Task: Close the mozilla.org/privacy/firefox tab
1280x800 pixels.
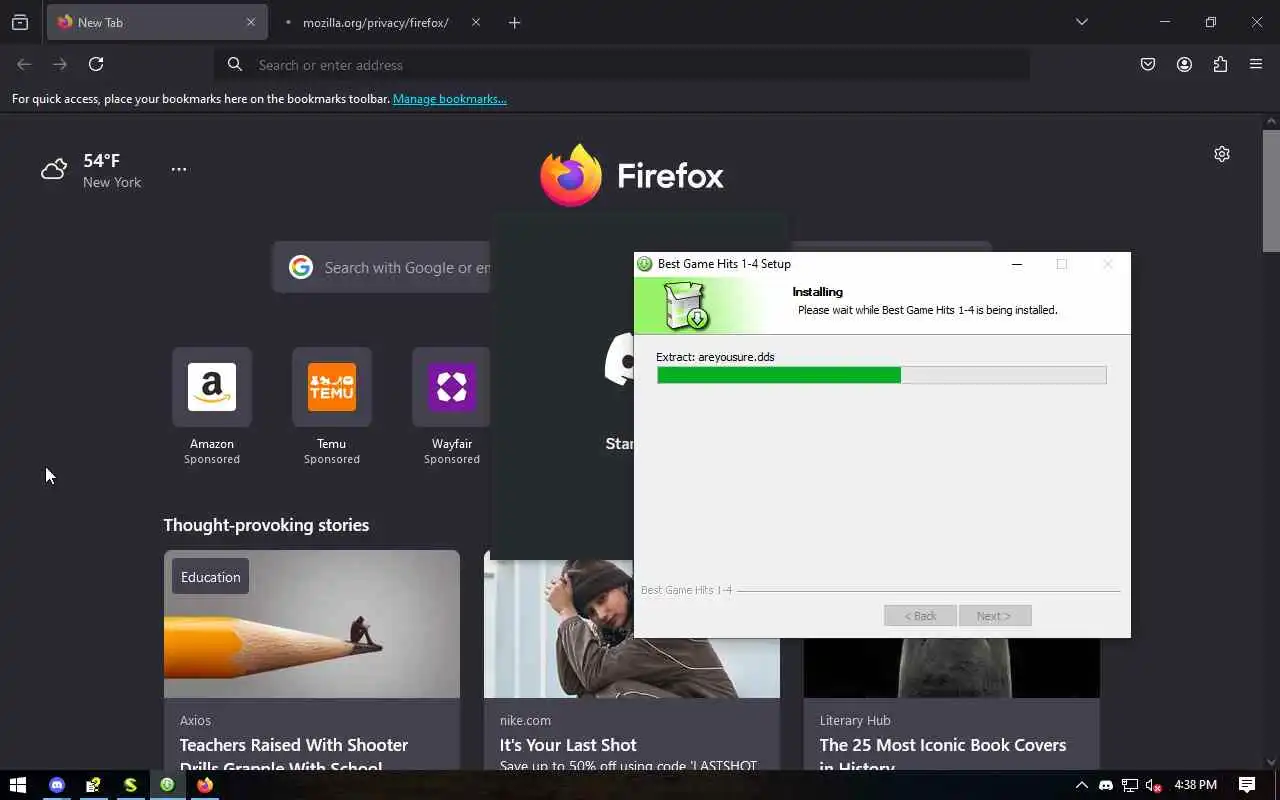Action: pos(476,22)
